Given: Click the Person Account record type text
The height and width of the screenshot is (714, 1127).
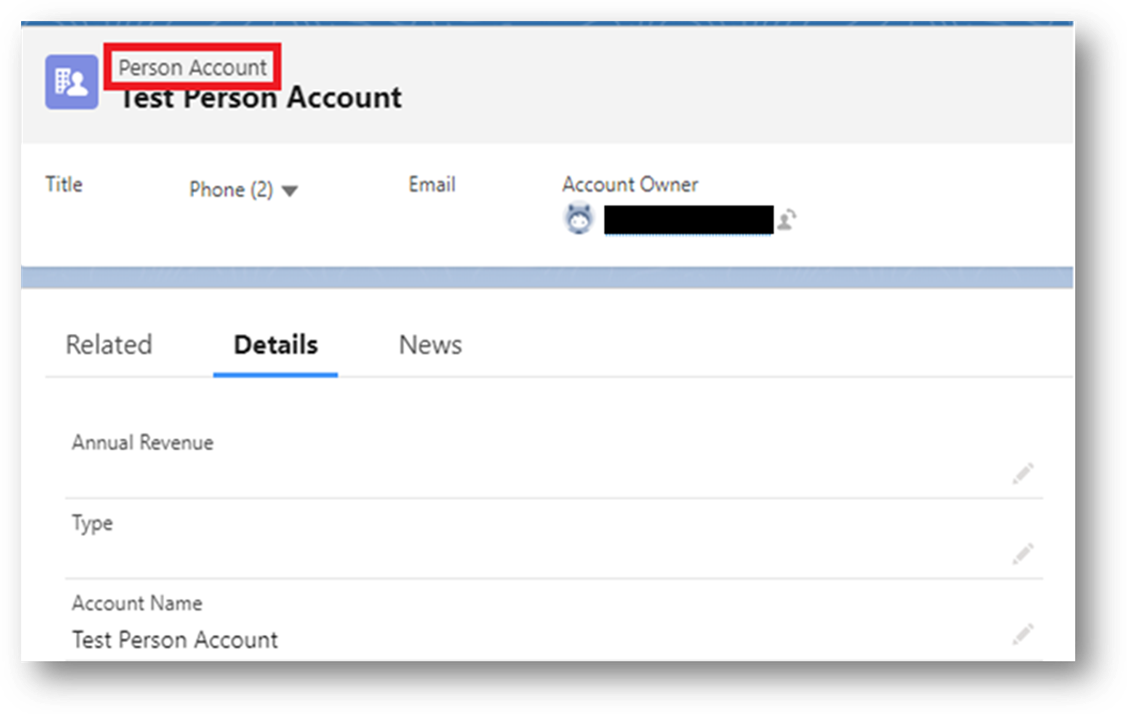Looking at the screenshot, I should pyautogui.click(x=193, y=68).
